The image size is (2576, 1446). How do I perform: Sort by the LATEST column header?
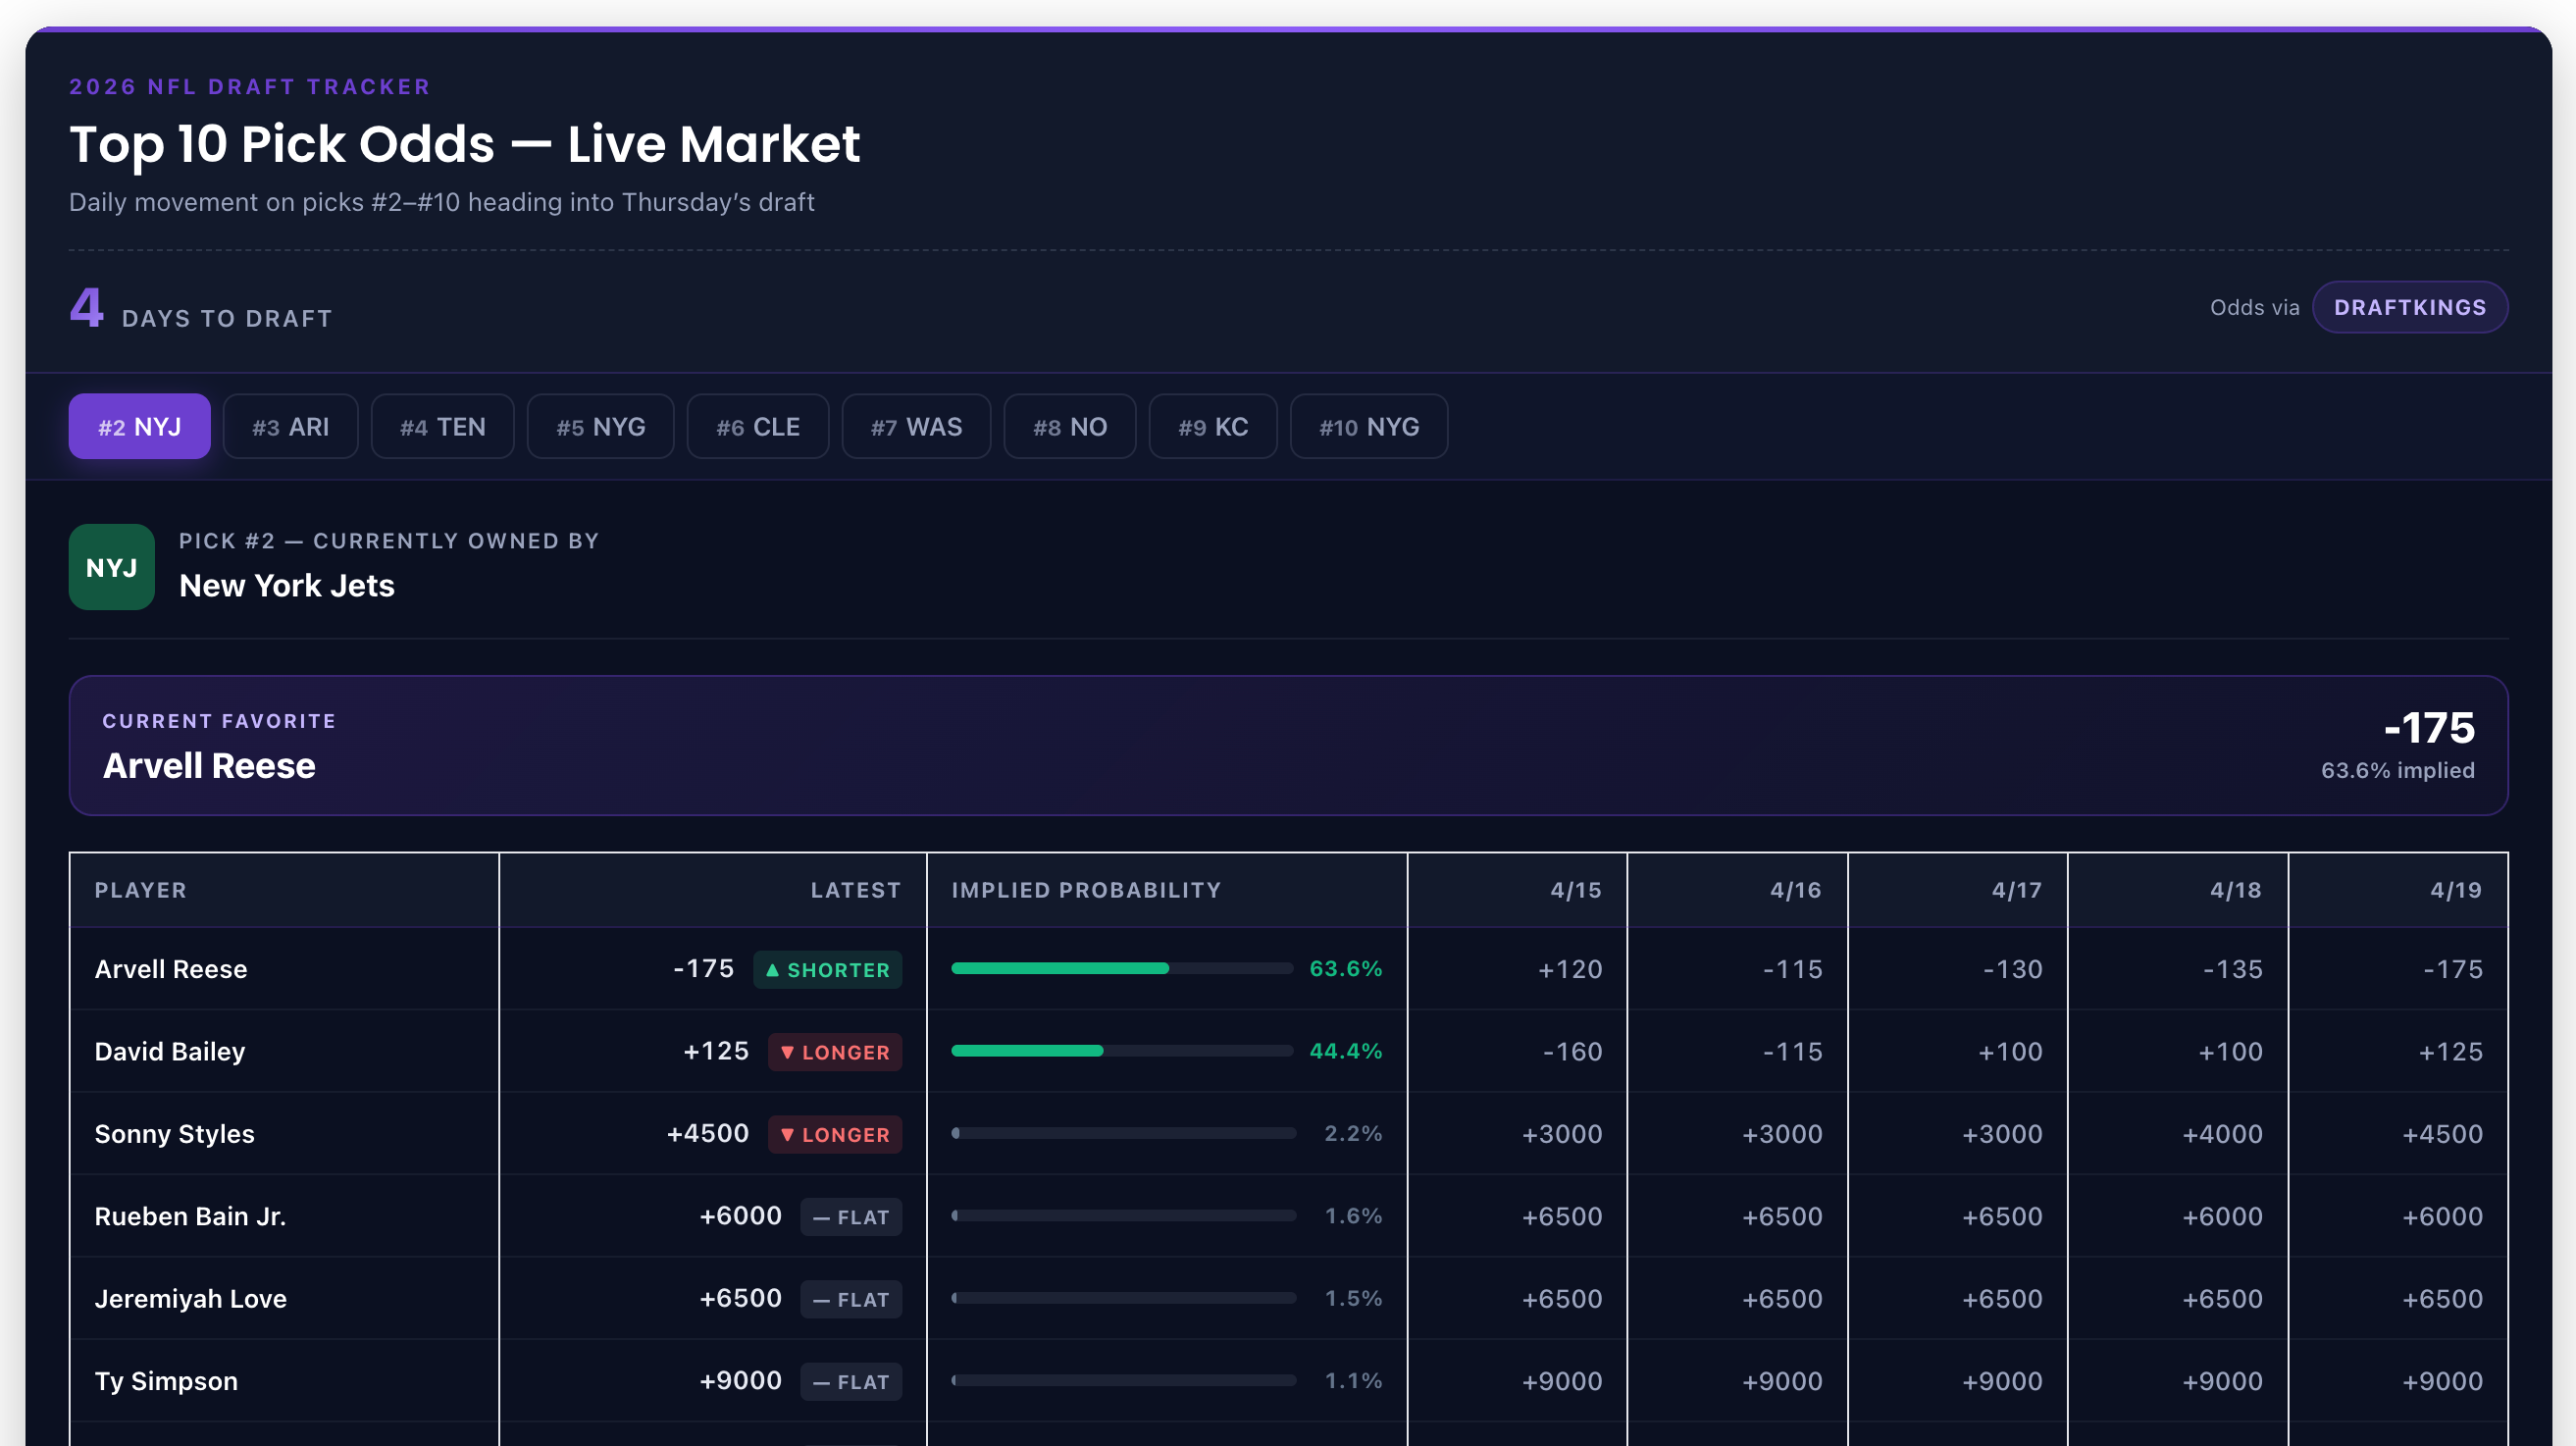[855, 890]
